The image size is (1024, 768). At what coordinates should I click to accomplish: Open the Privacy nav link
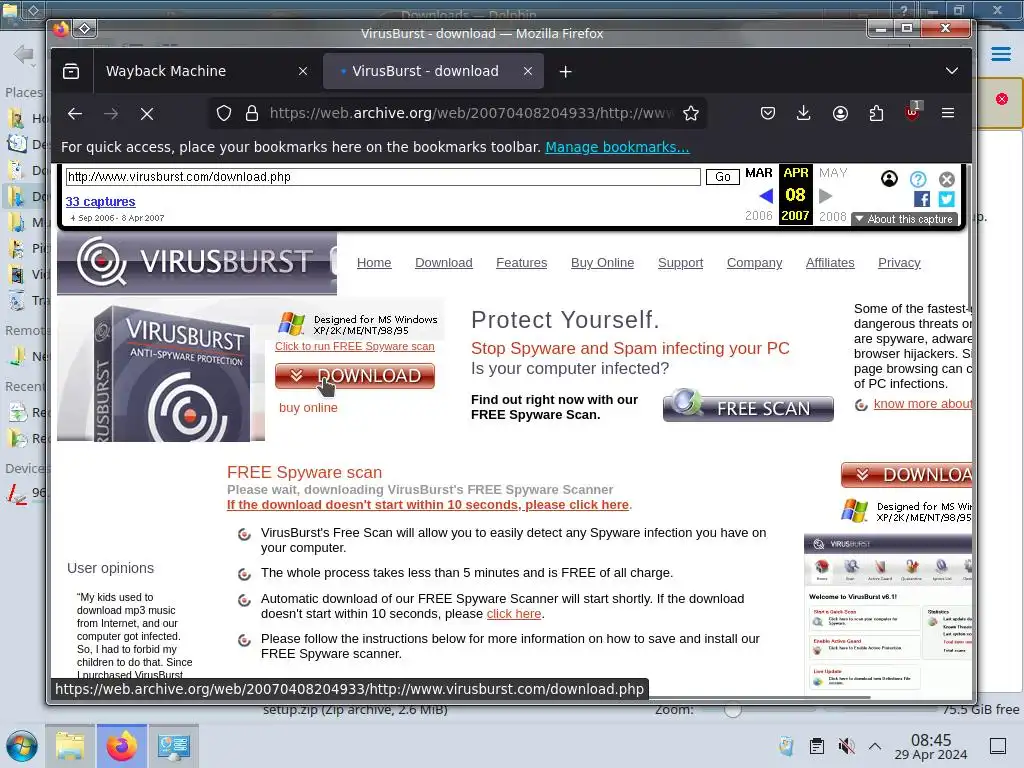[x=899, y=263]
